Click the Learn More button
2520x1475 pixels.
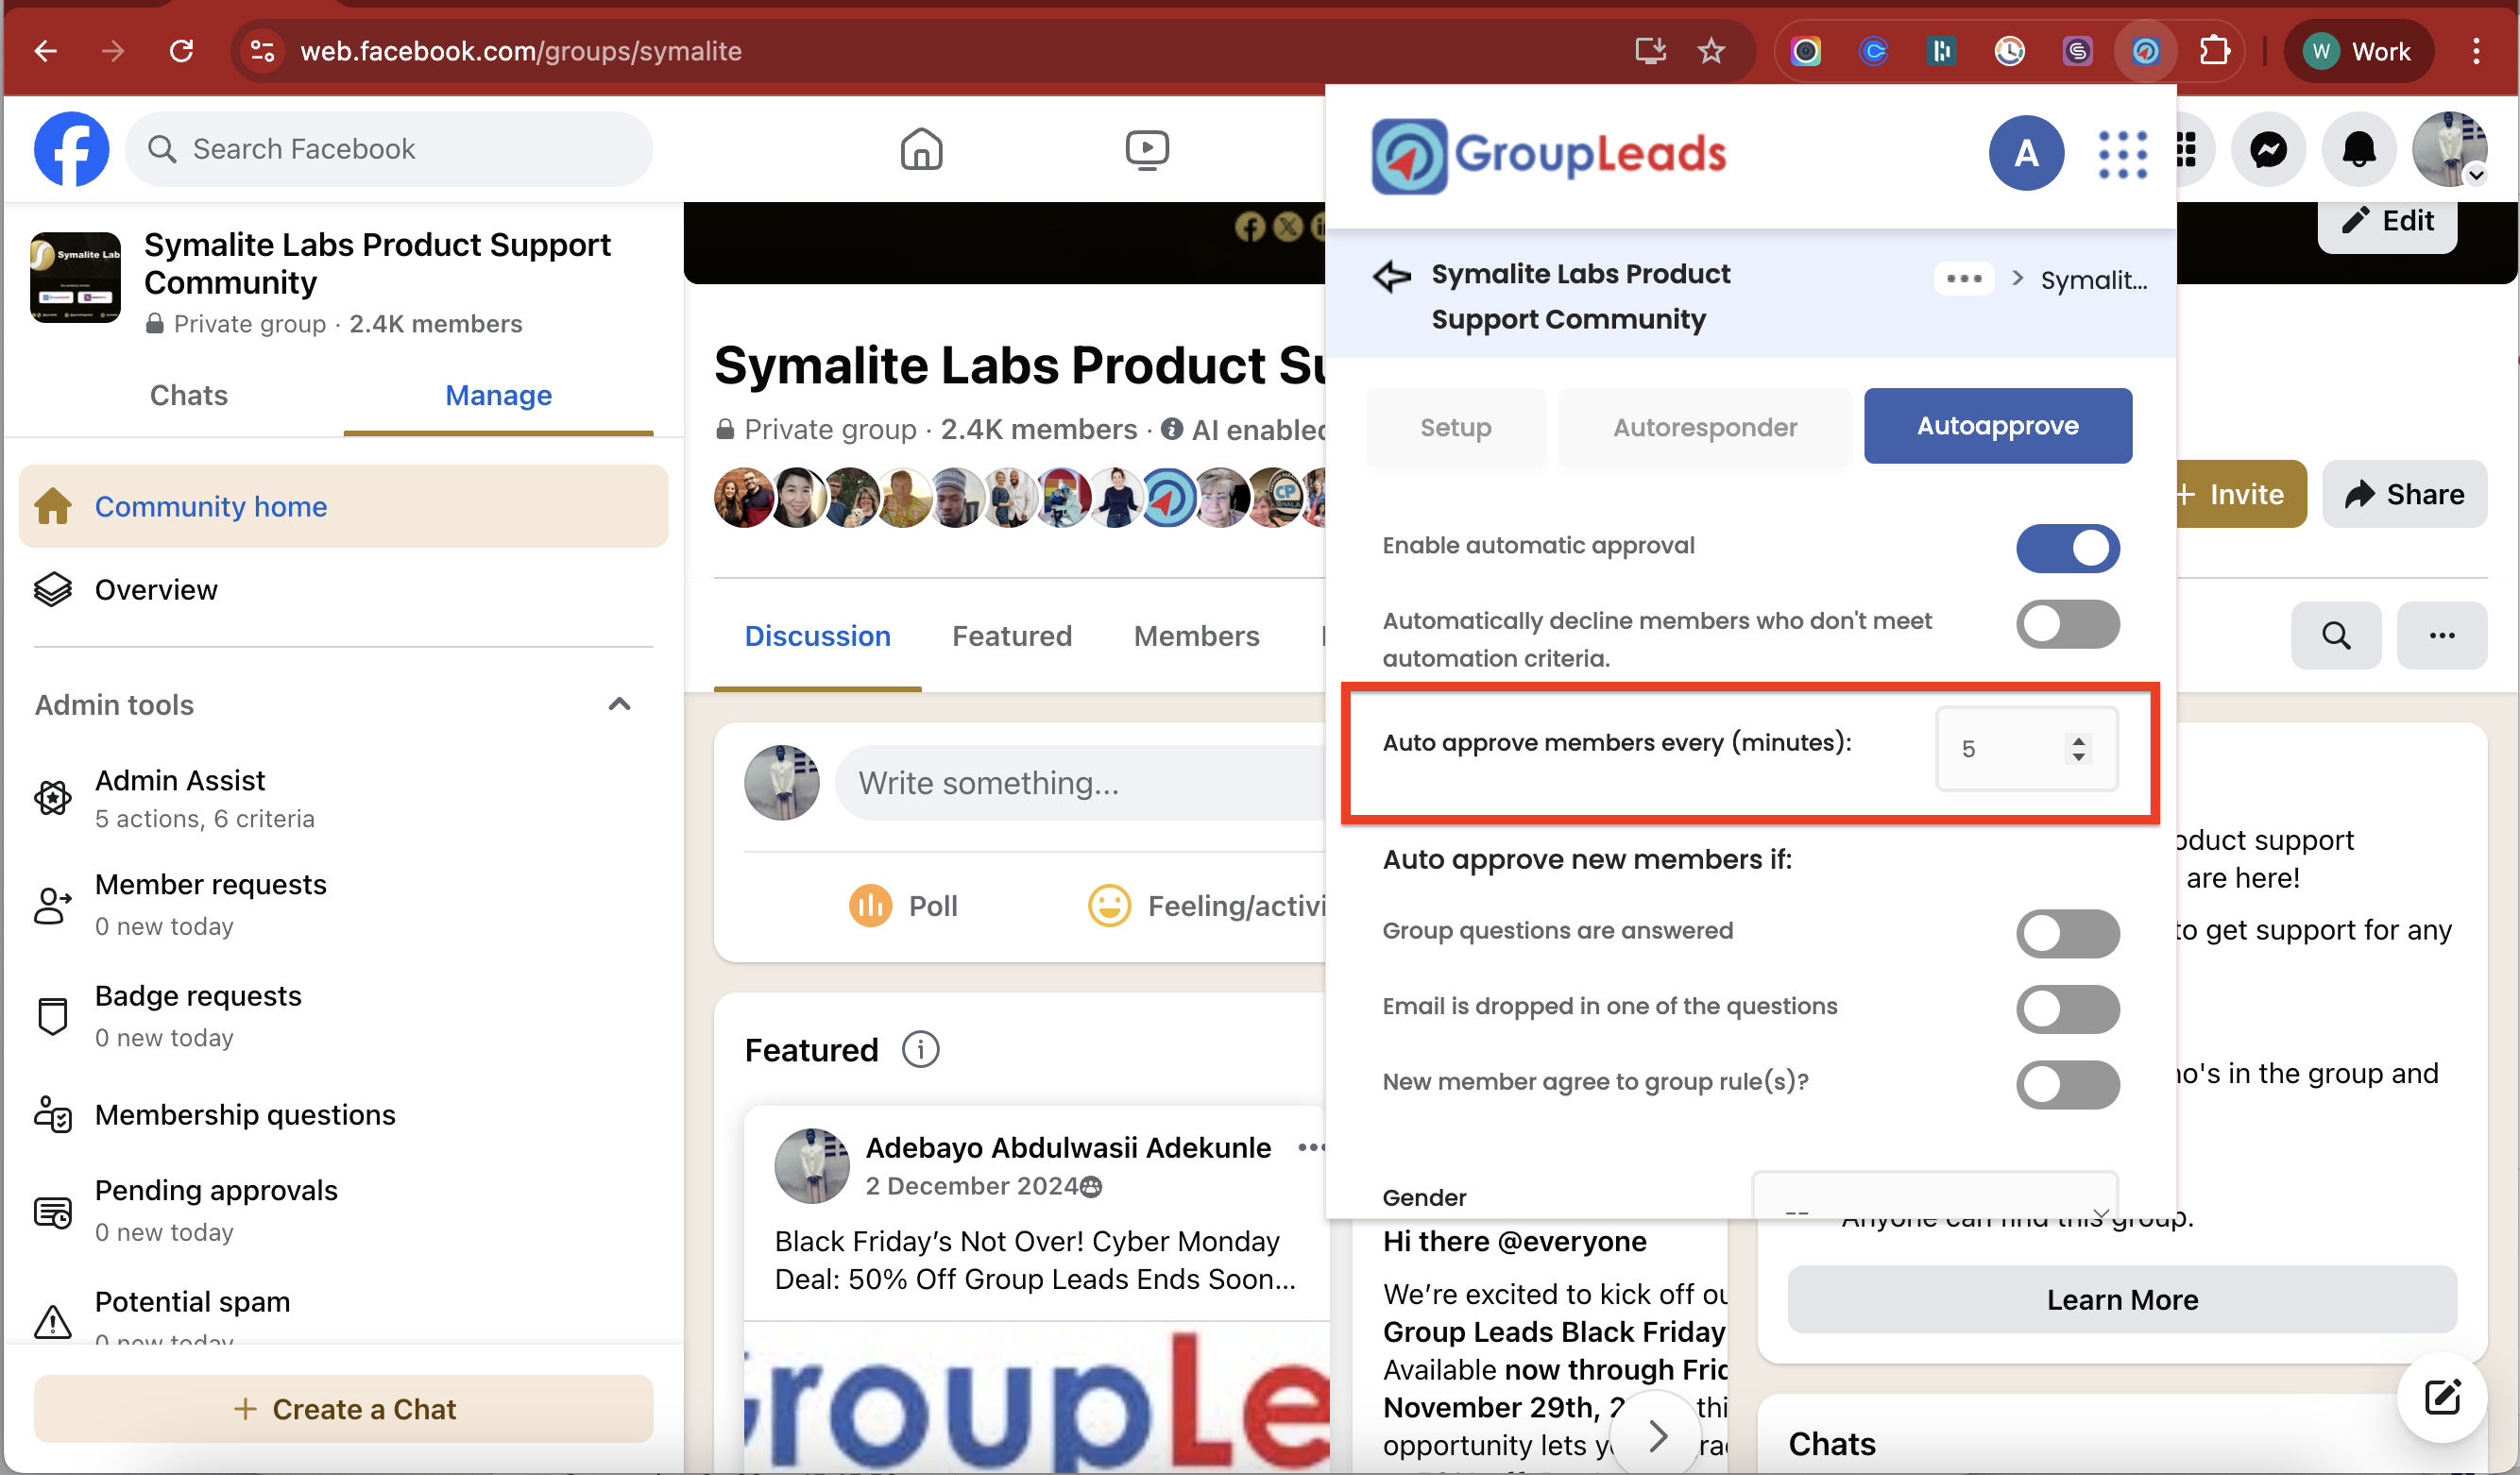pos(2121,1299)
